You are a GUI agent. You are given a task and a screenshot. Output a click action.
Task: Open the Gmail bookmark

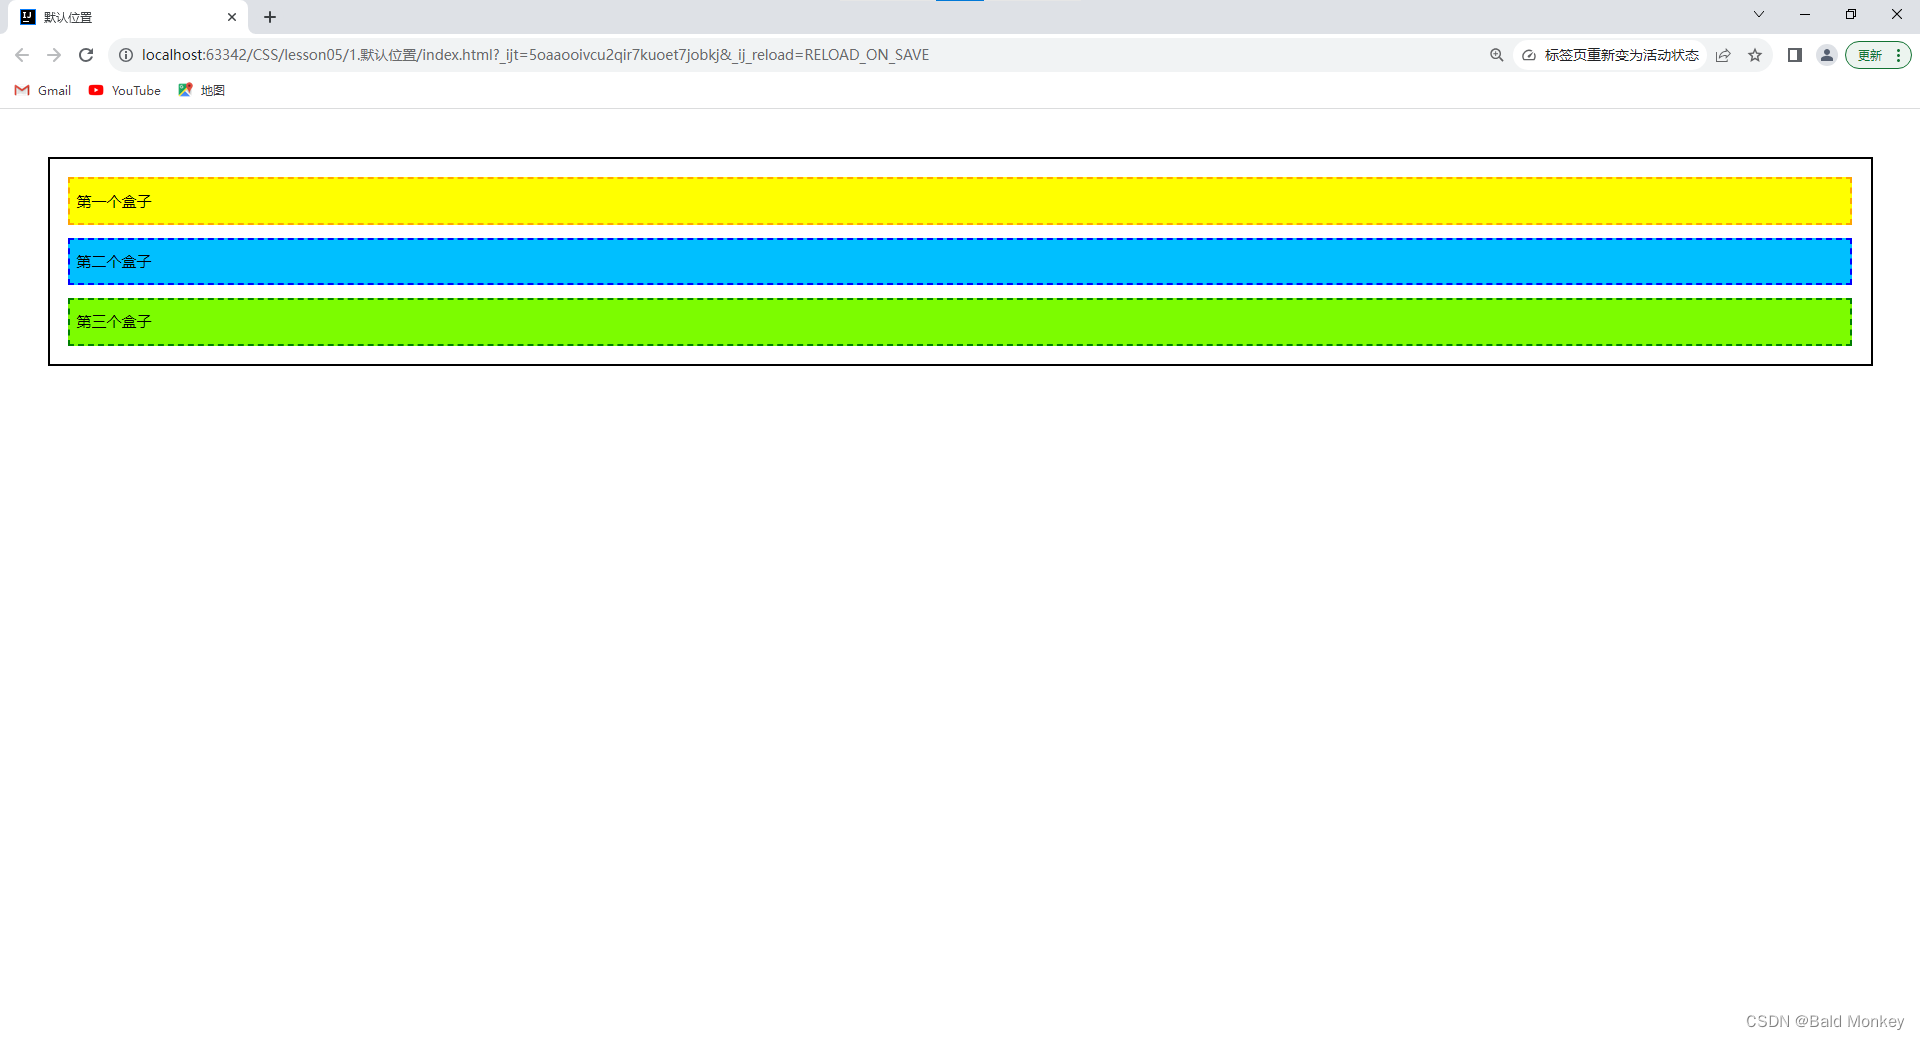43,90
